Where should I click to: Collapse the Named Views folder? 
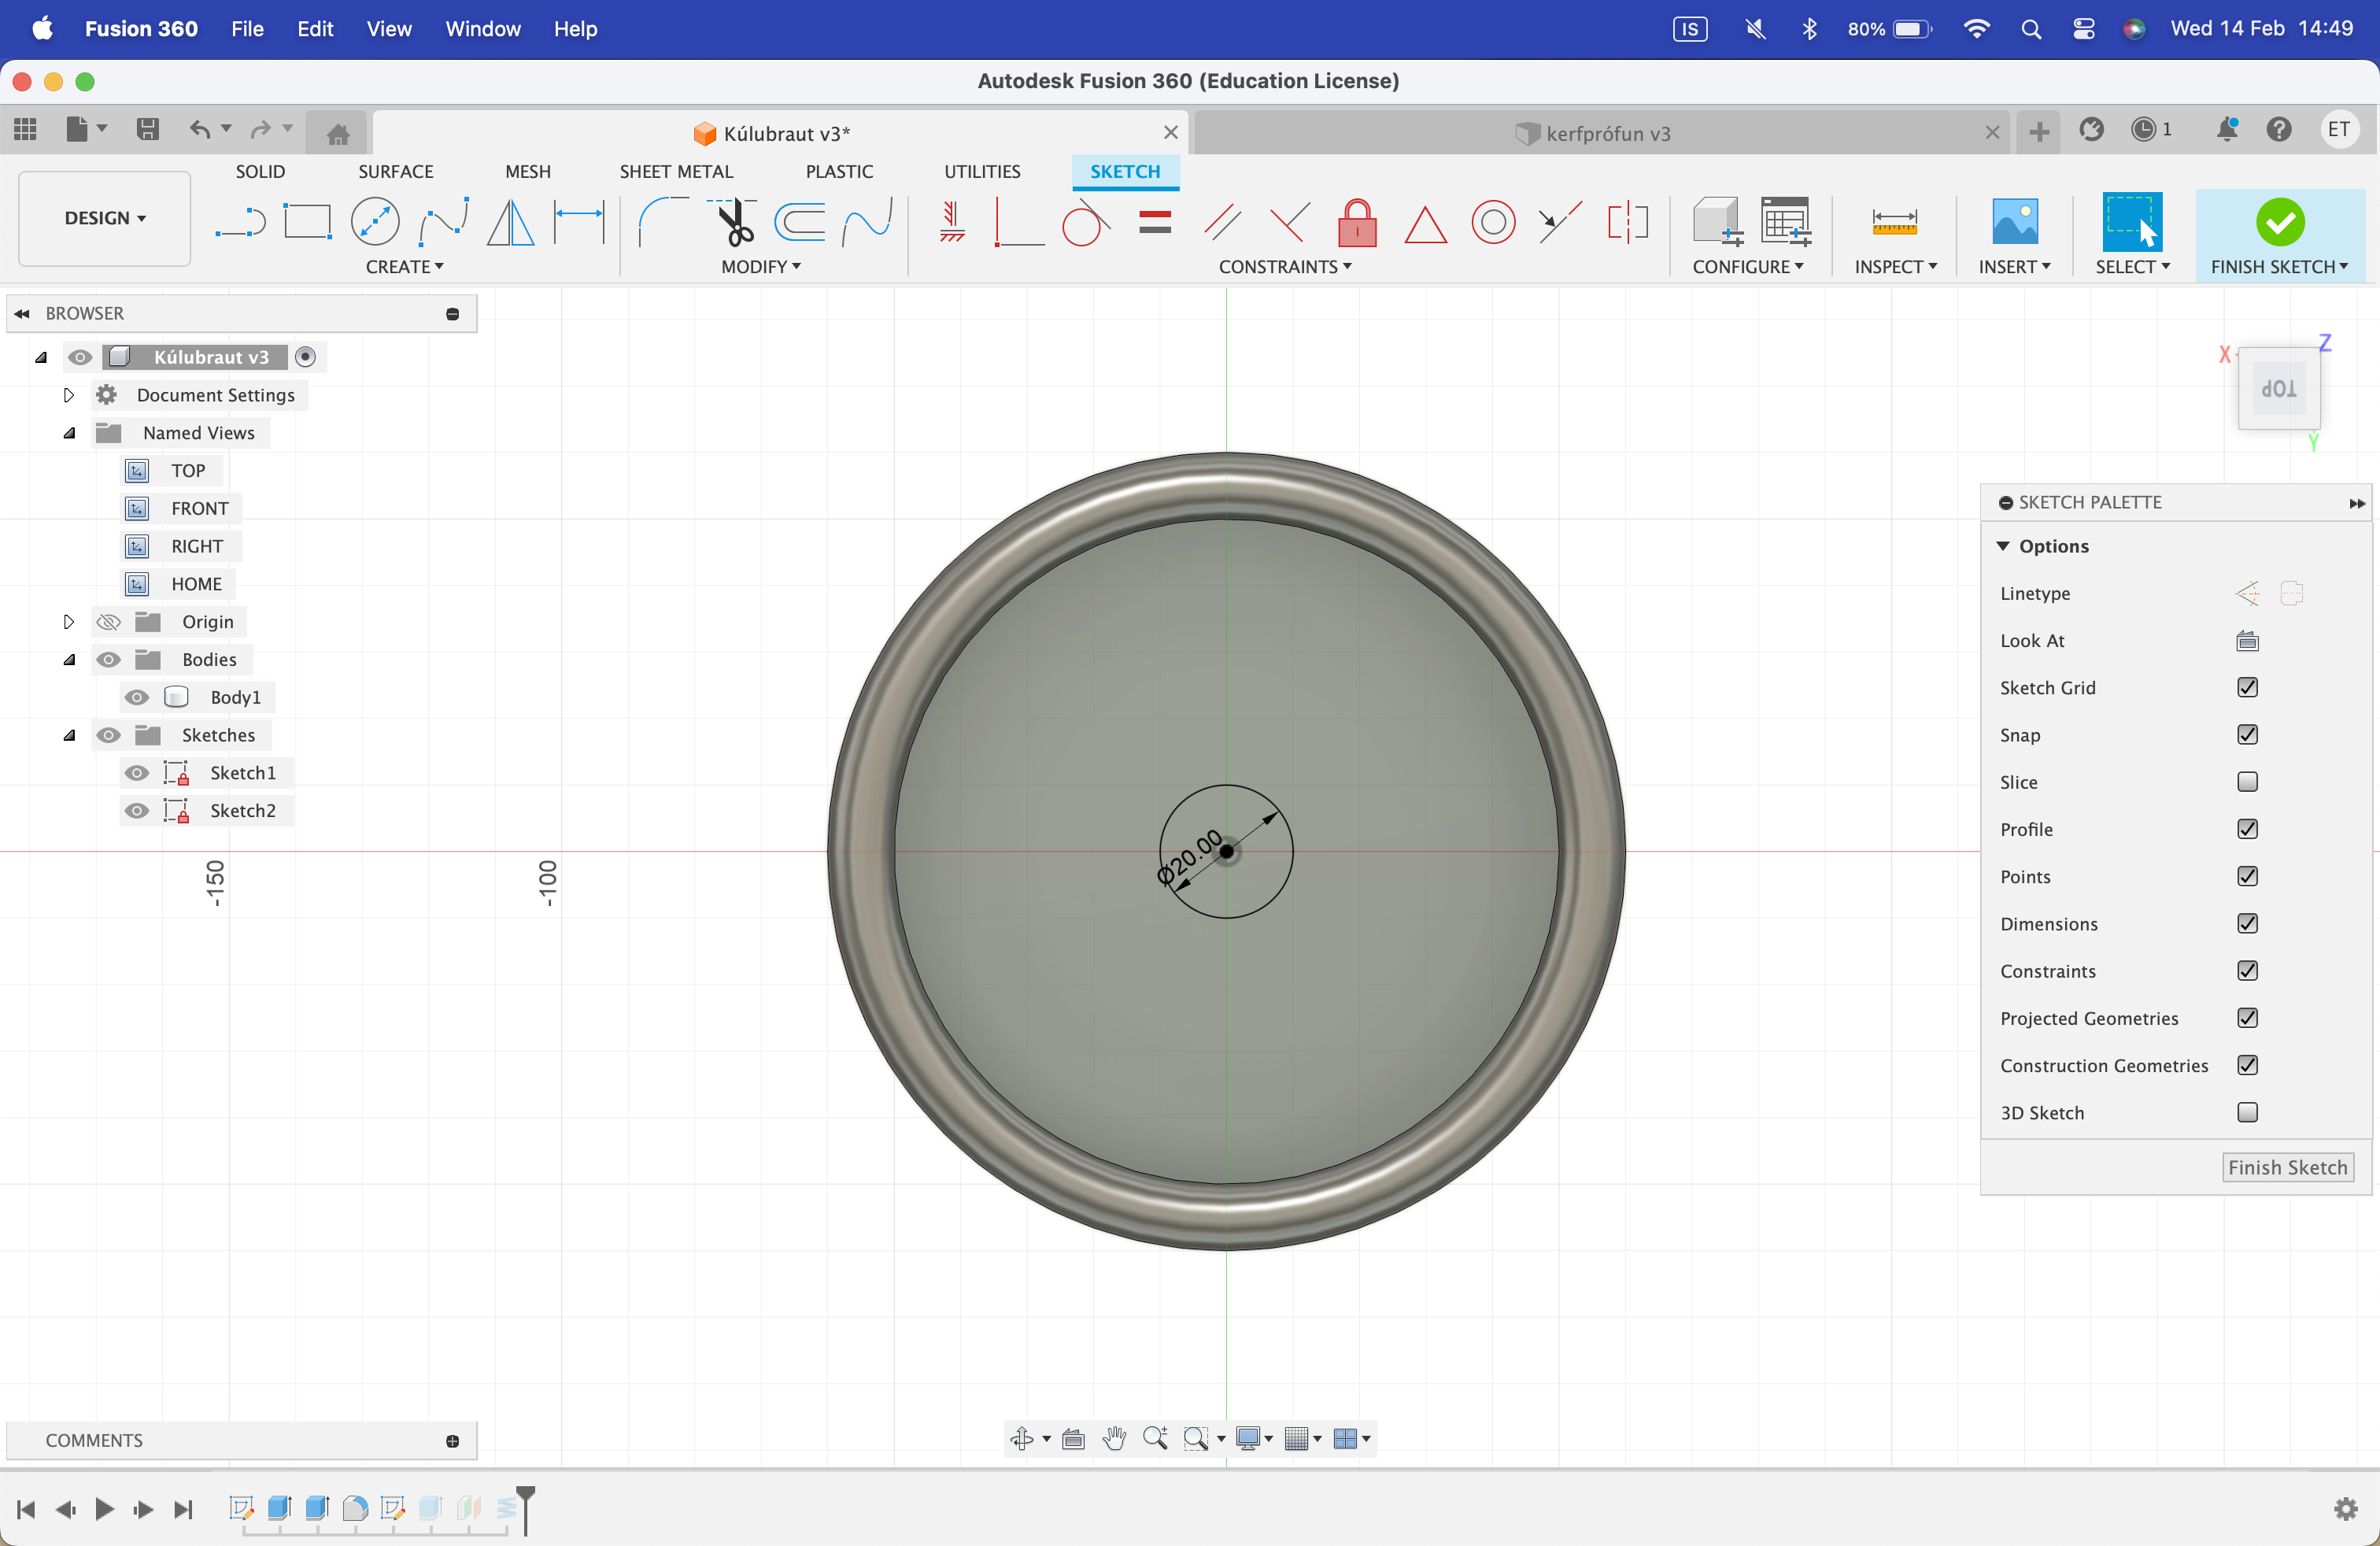pos(69,433)
